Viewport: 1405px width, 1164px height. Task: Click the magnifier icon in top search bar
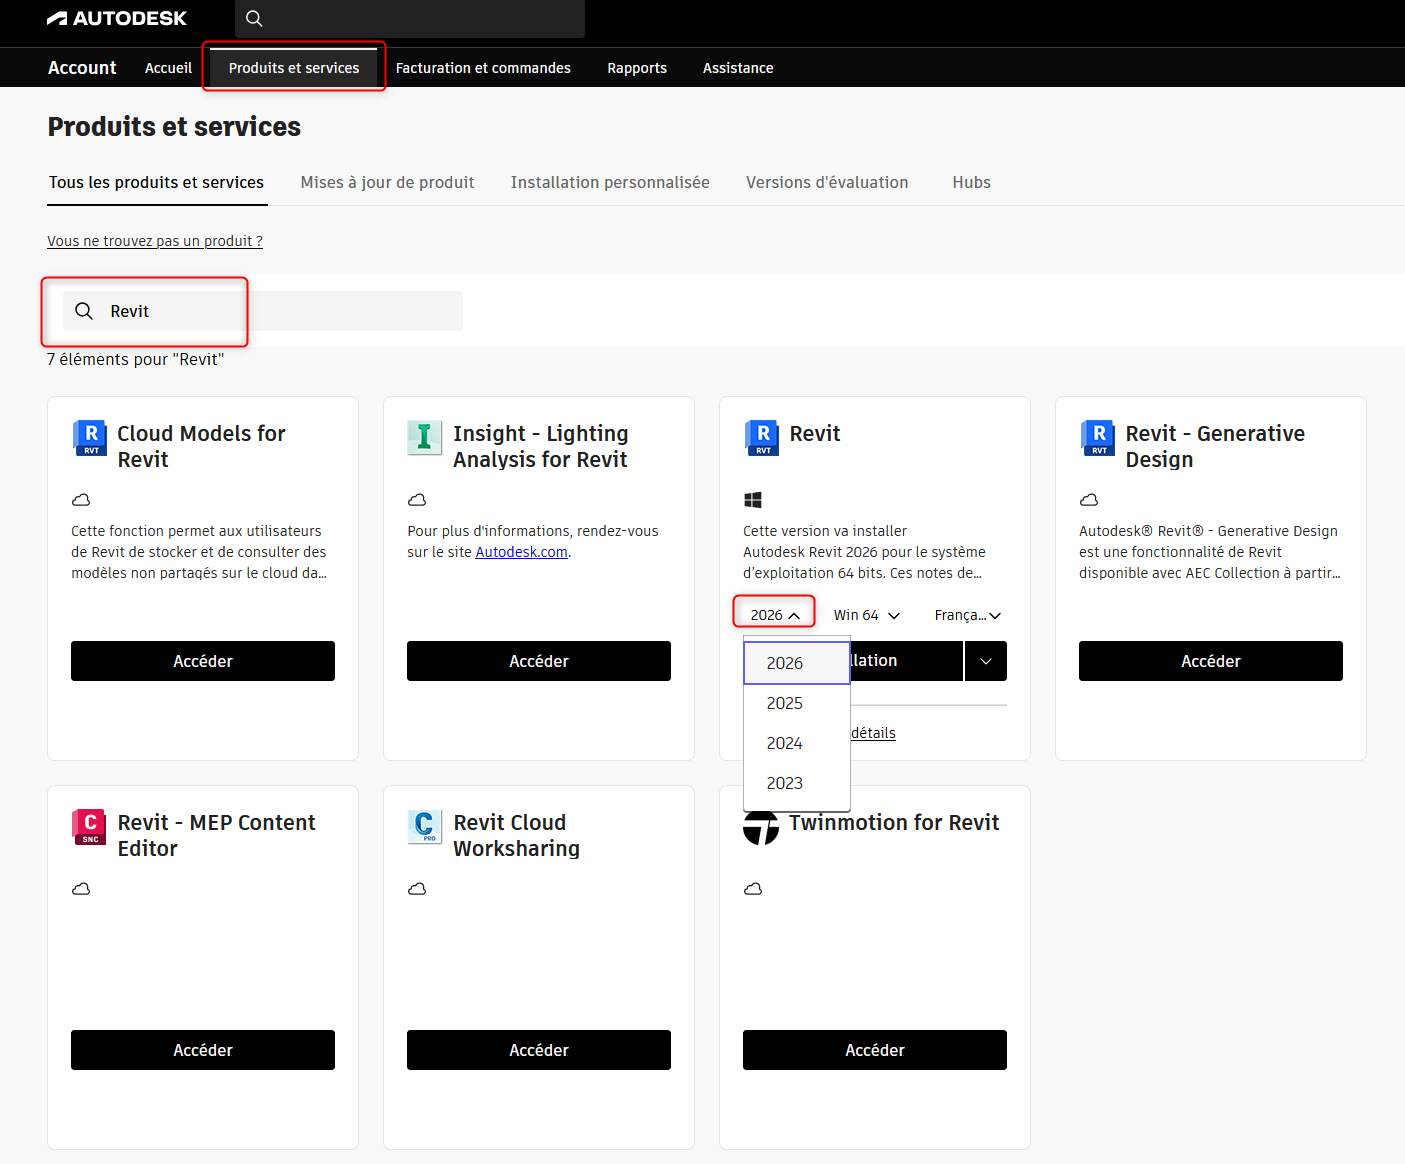click(254, 18)
